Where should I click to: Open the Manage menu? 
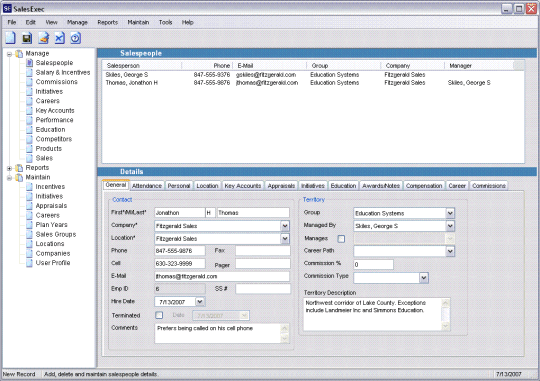(x=77, y=22)
